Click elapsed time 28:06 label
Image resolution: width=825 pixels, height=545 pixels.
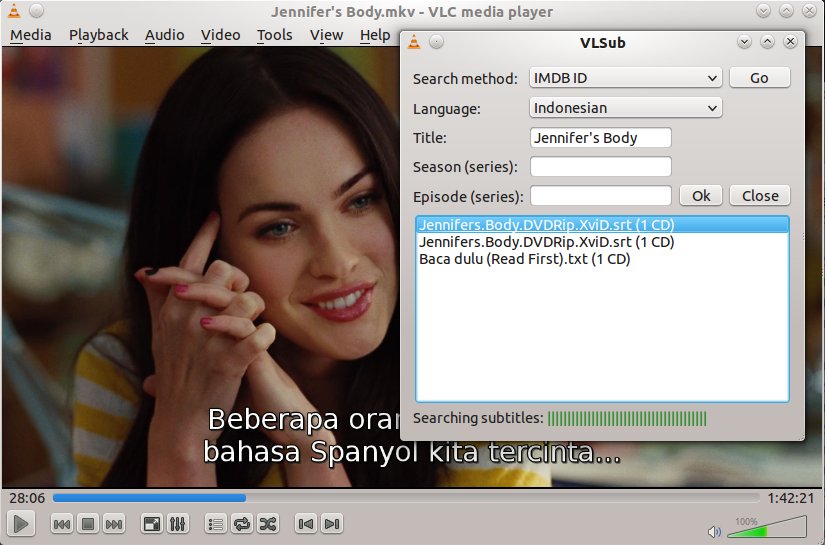click(x=27, y=498)
